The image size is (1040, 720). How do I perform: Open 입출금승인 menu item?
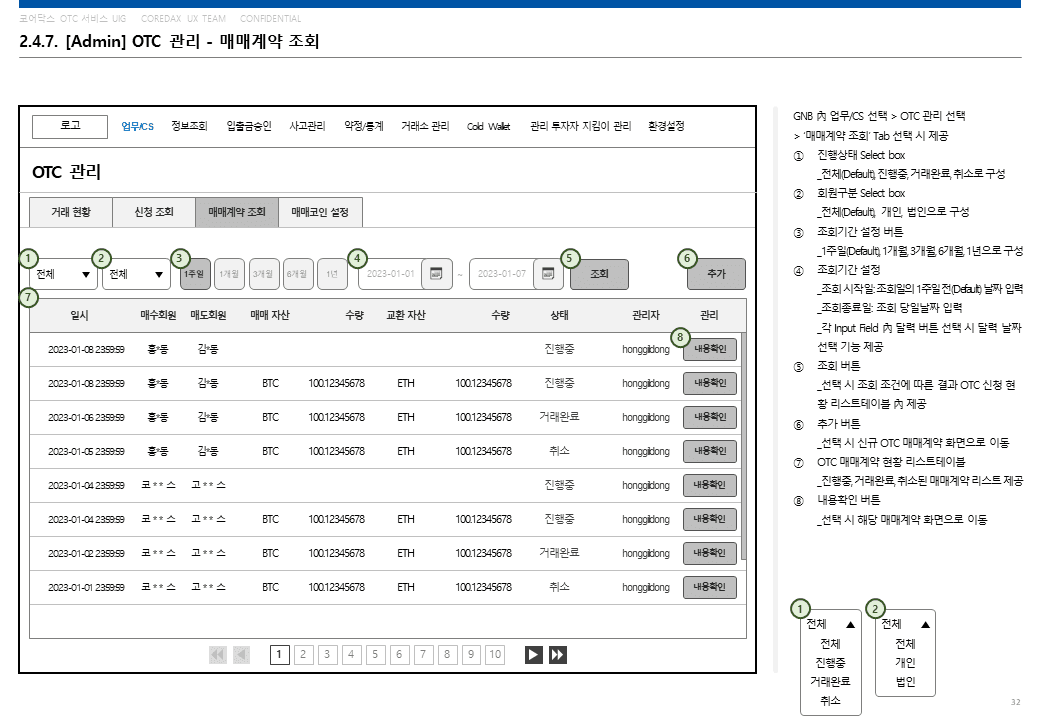(x=249, y=126)
